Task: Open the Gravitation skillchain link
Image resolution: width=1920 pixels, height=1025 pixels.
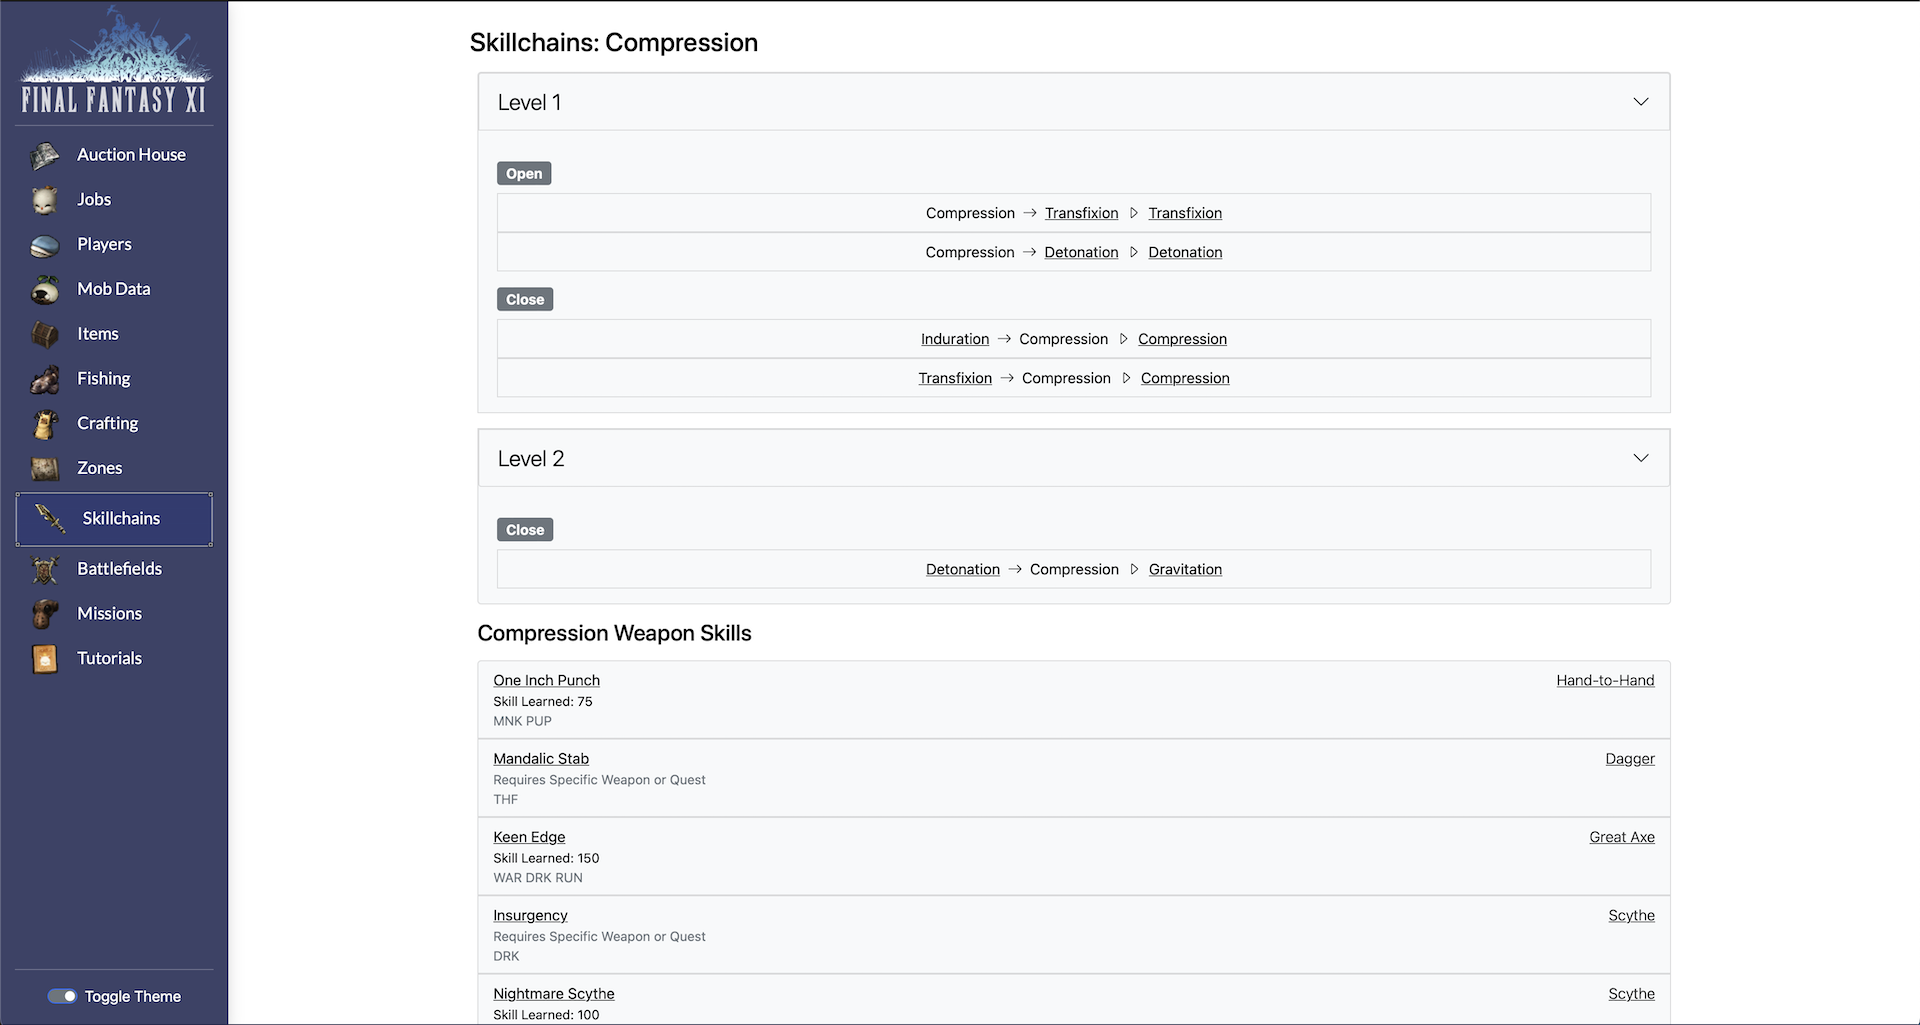Action: coord(1185,569)
